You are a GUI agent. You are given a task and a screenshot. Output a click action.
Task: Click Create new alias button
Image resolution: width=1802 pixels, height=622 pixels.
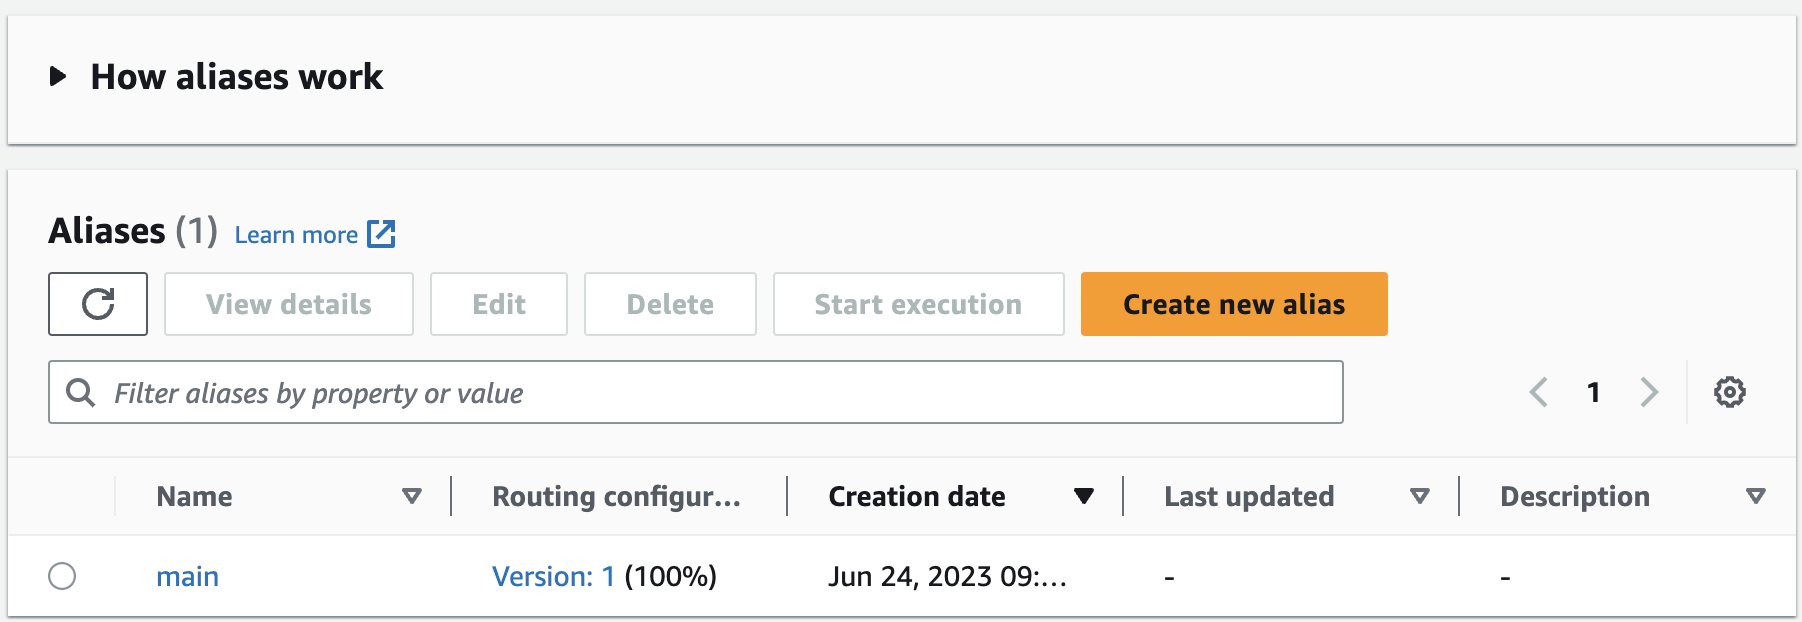coord(1233,304)
